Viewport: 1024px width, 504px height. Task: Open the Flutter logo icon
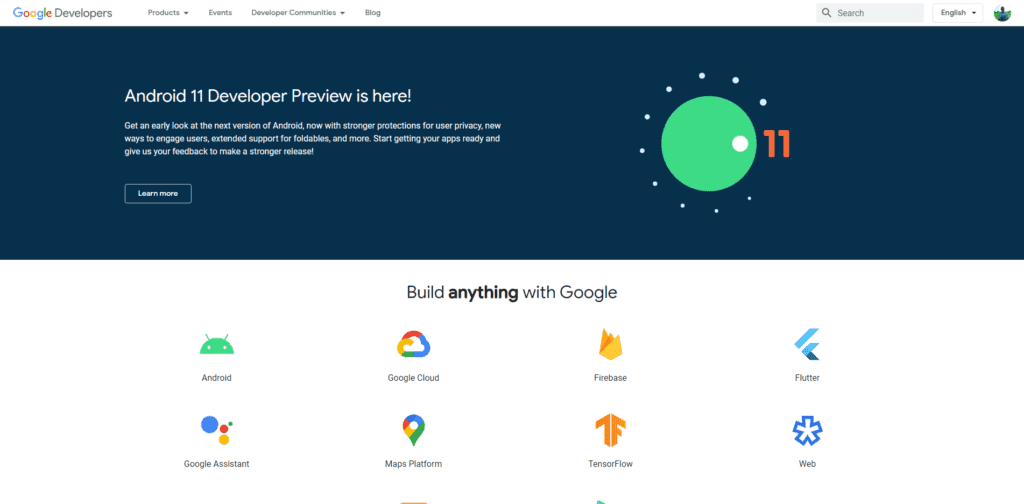click(807, 344)
